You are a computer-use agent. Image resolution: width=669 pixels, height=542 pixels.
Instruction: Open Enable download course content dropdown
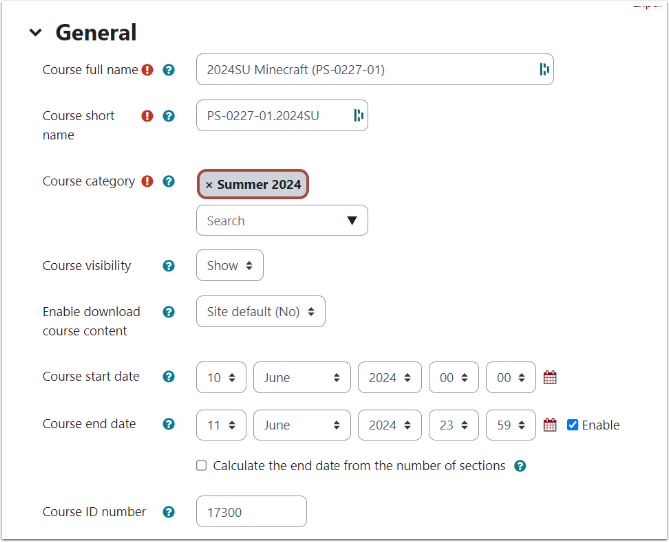[x=261, y=312]
